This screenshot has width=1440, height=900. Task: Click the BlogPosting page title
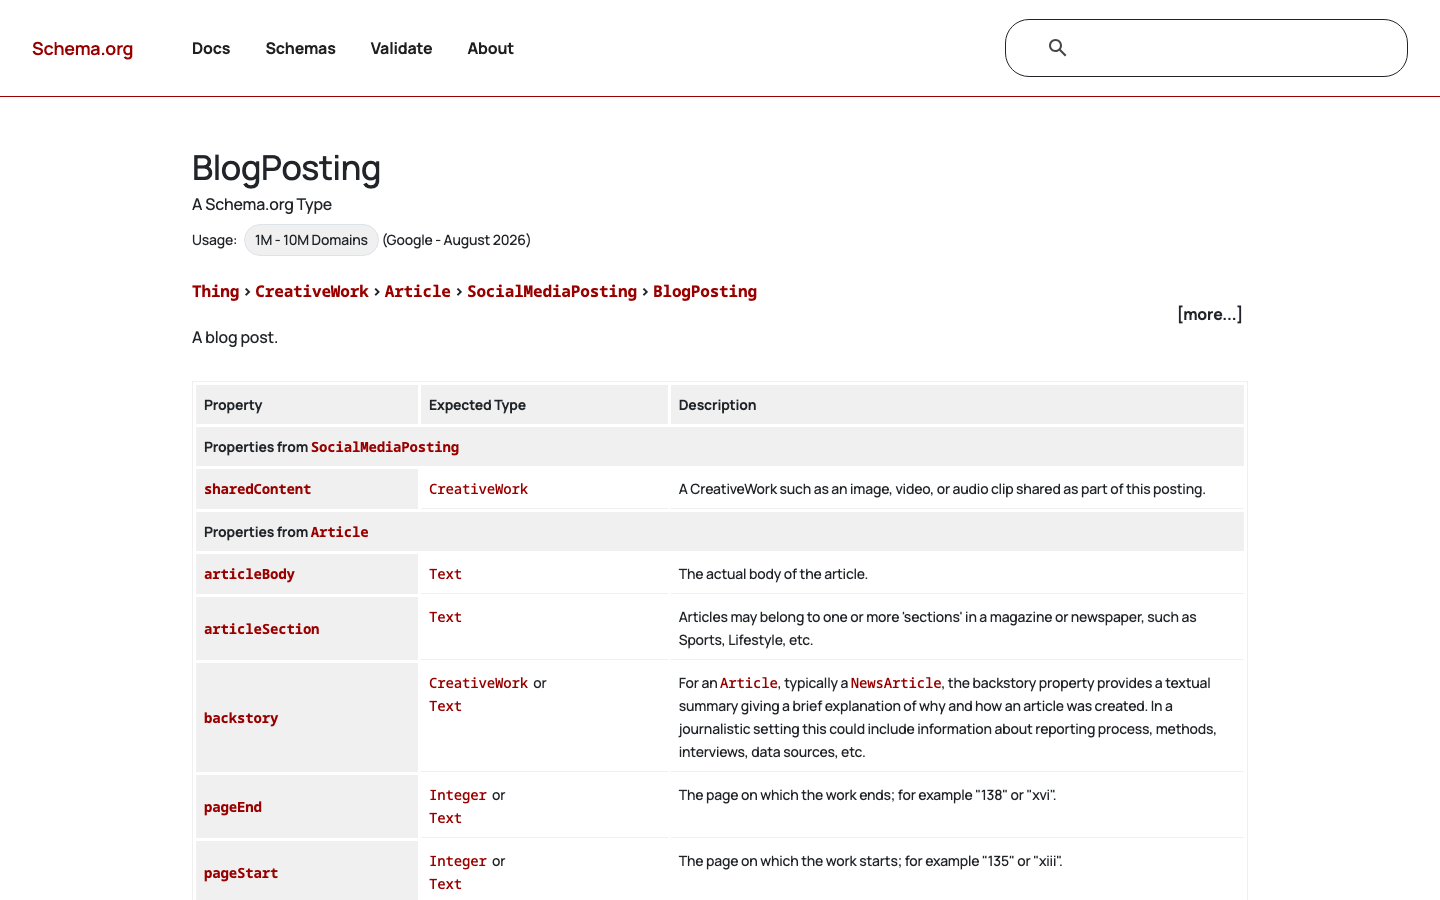point(286,168)
